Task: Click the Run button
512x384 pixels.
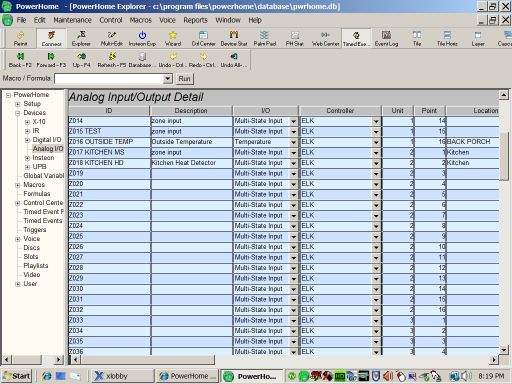Action: click(x=184, y=79)
